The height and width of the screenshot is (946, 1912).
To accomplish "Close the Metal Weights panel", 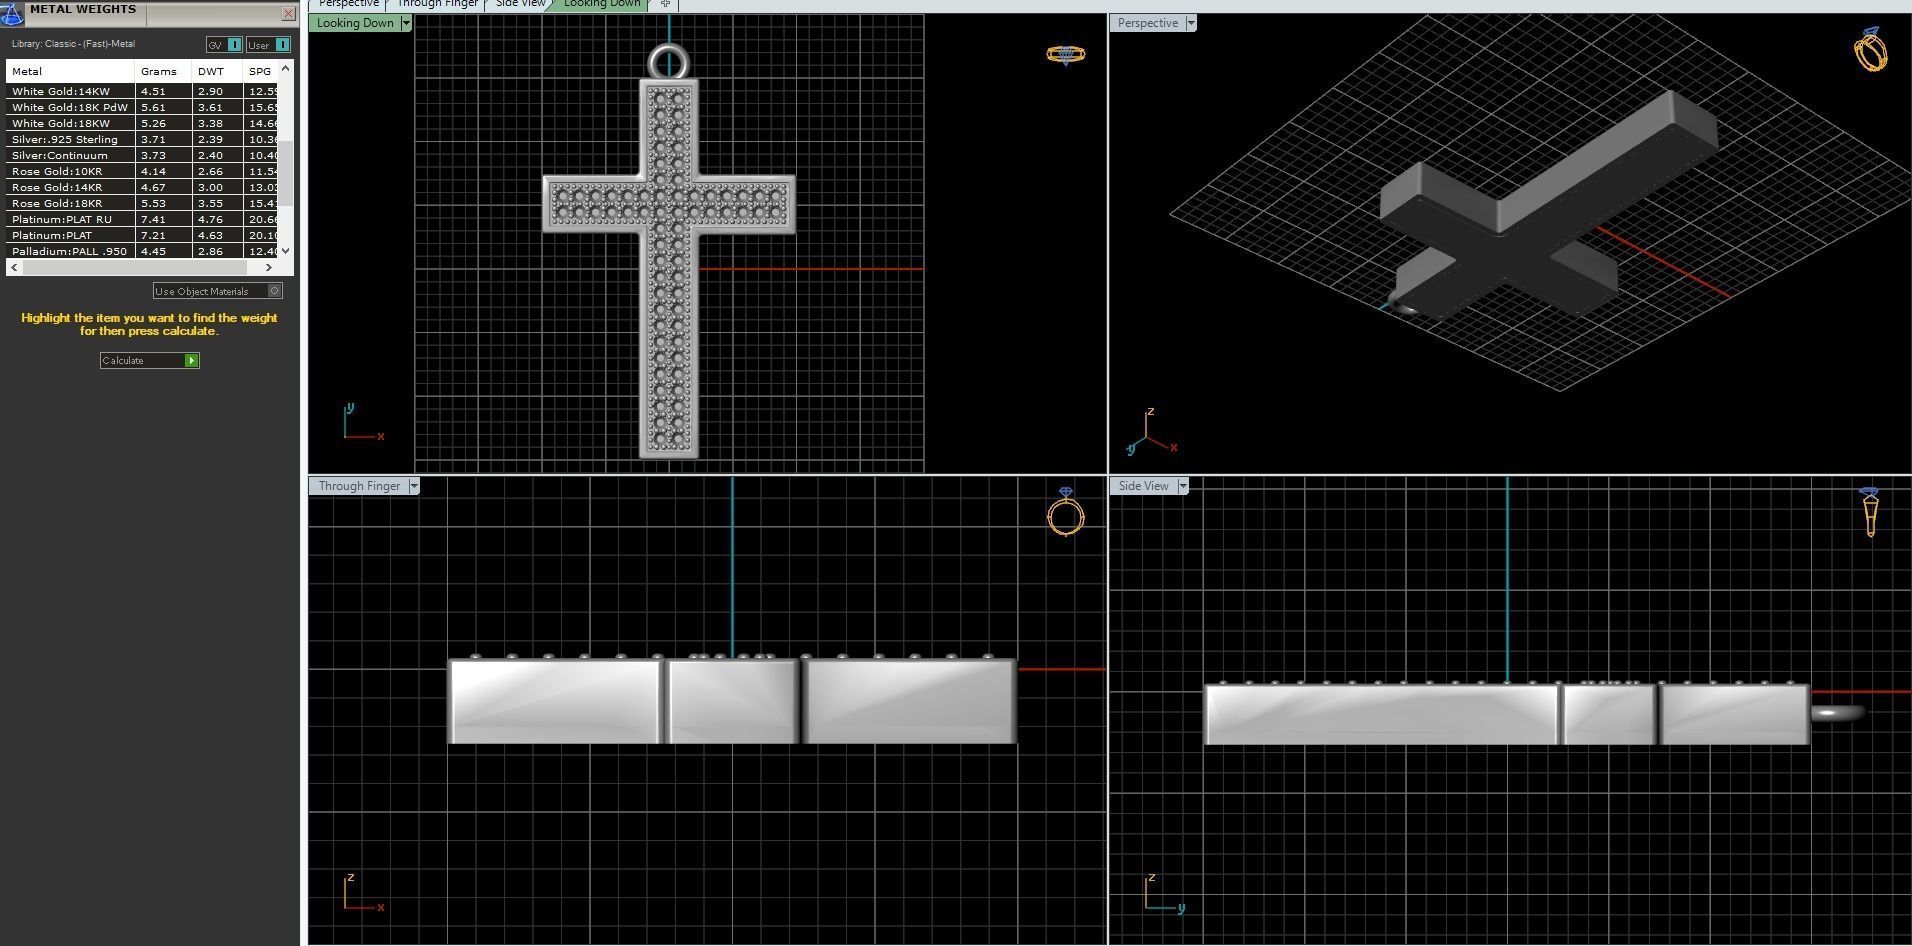I will (288, 13).
